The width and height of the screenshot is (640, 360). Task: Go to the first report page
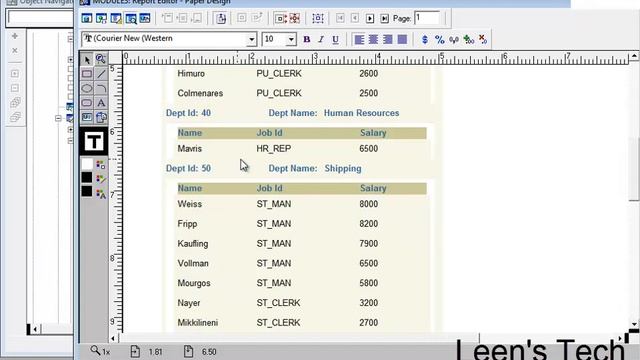340,18
